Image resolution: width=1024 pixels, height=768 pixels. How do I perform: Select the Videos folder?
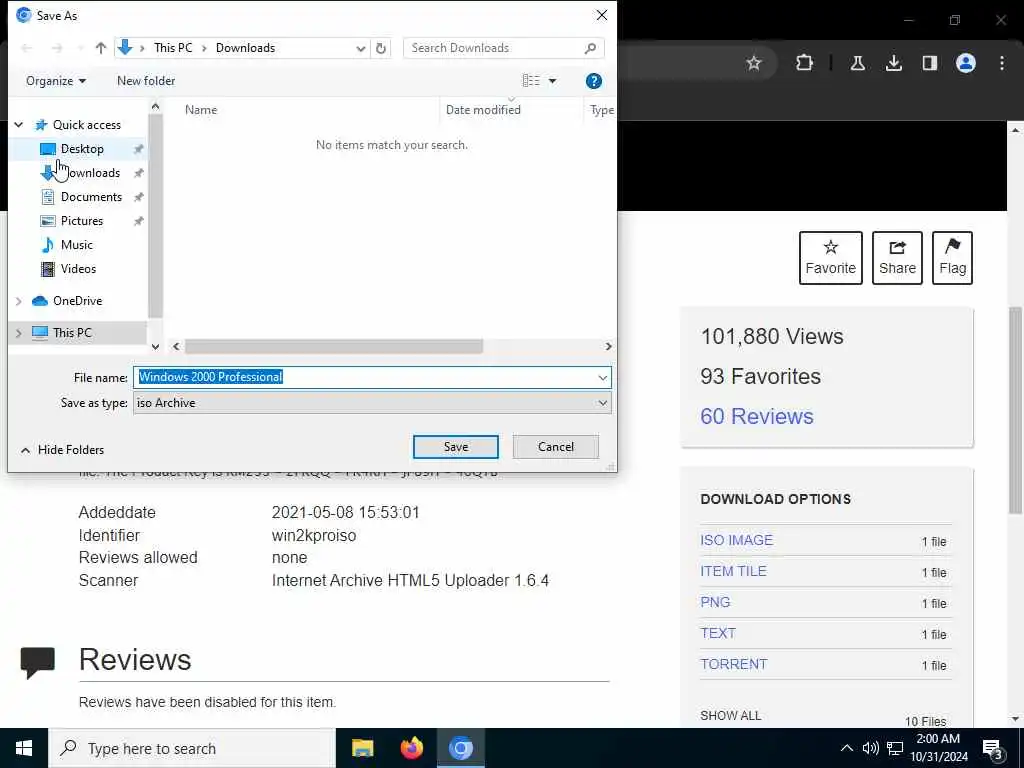(78, 269)
